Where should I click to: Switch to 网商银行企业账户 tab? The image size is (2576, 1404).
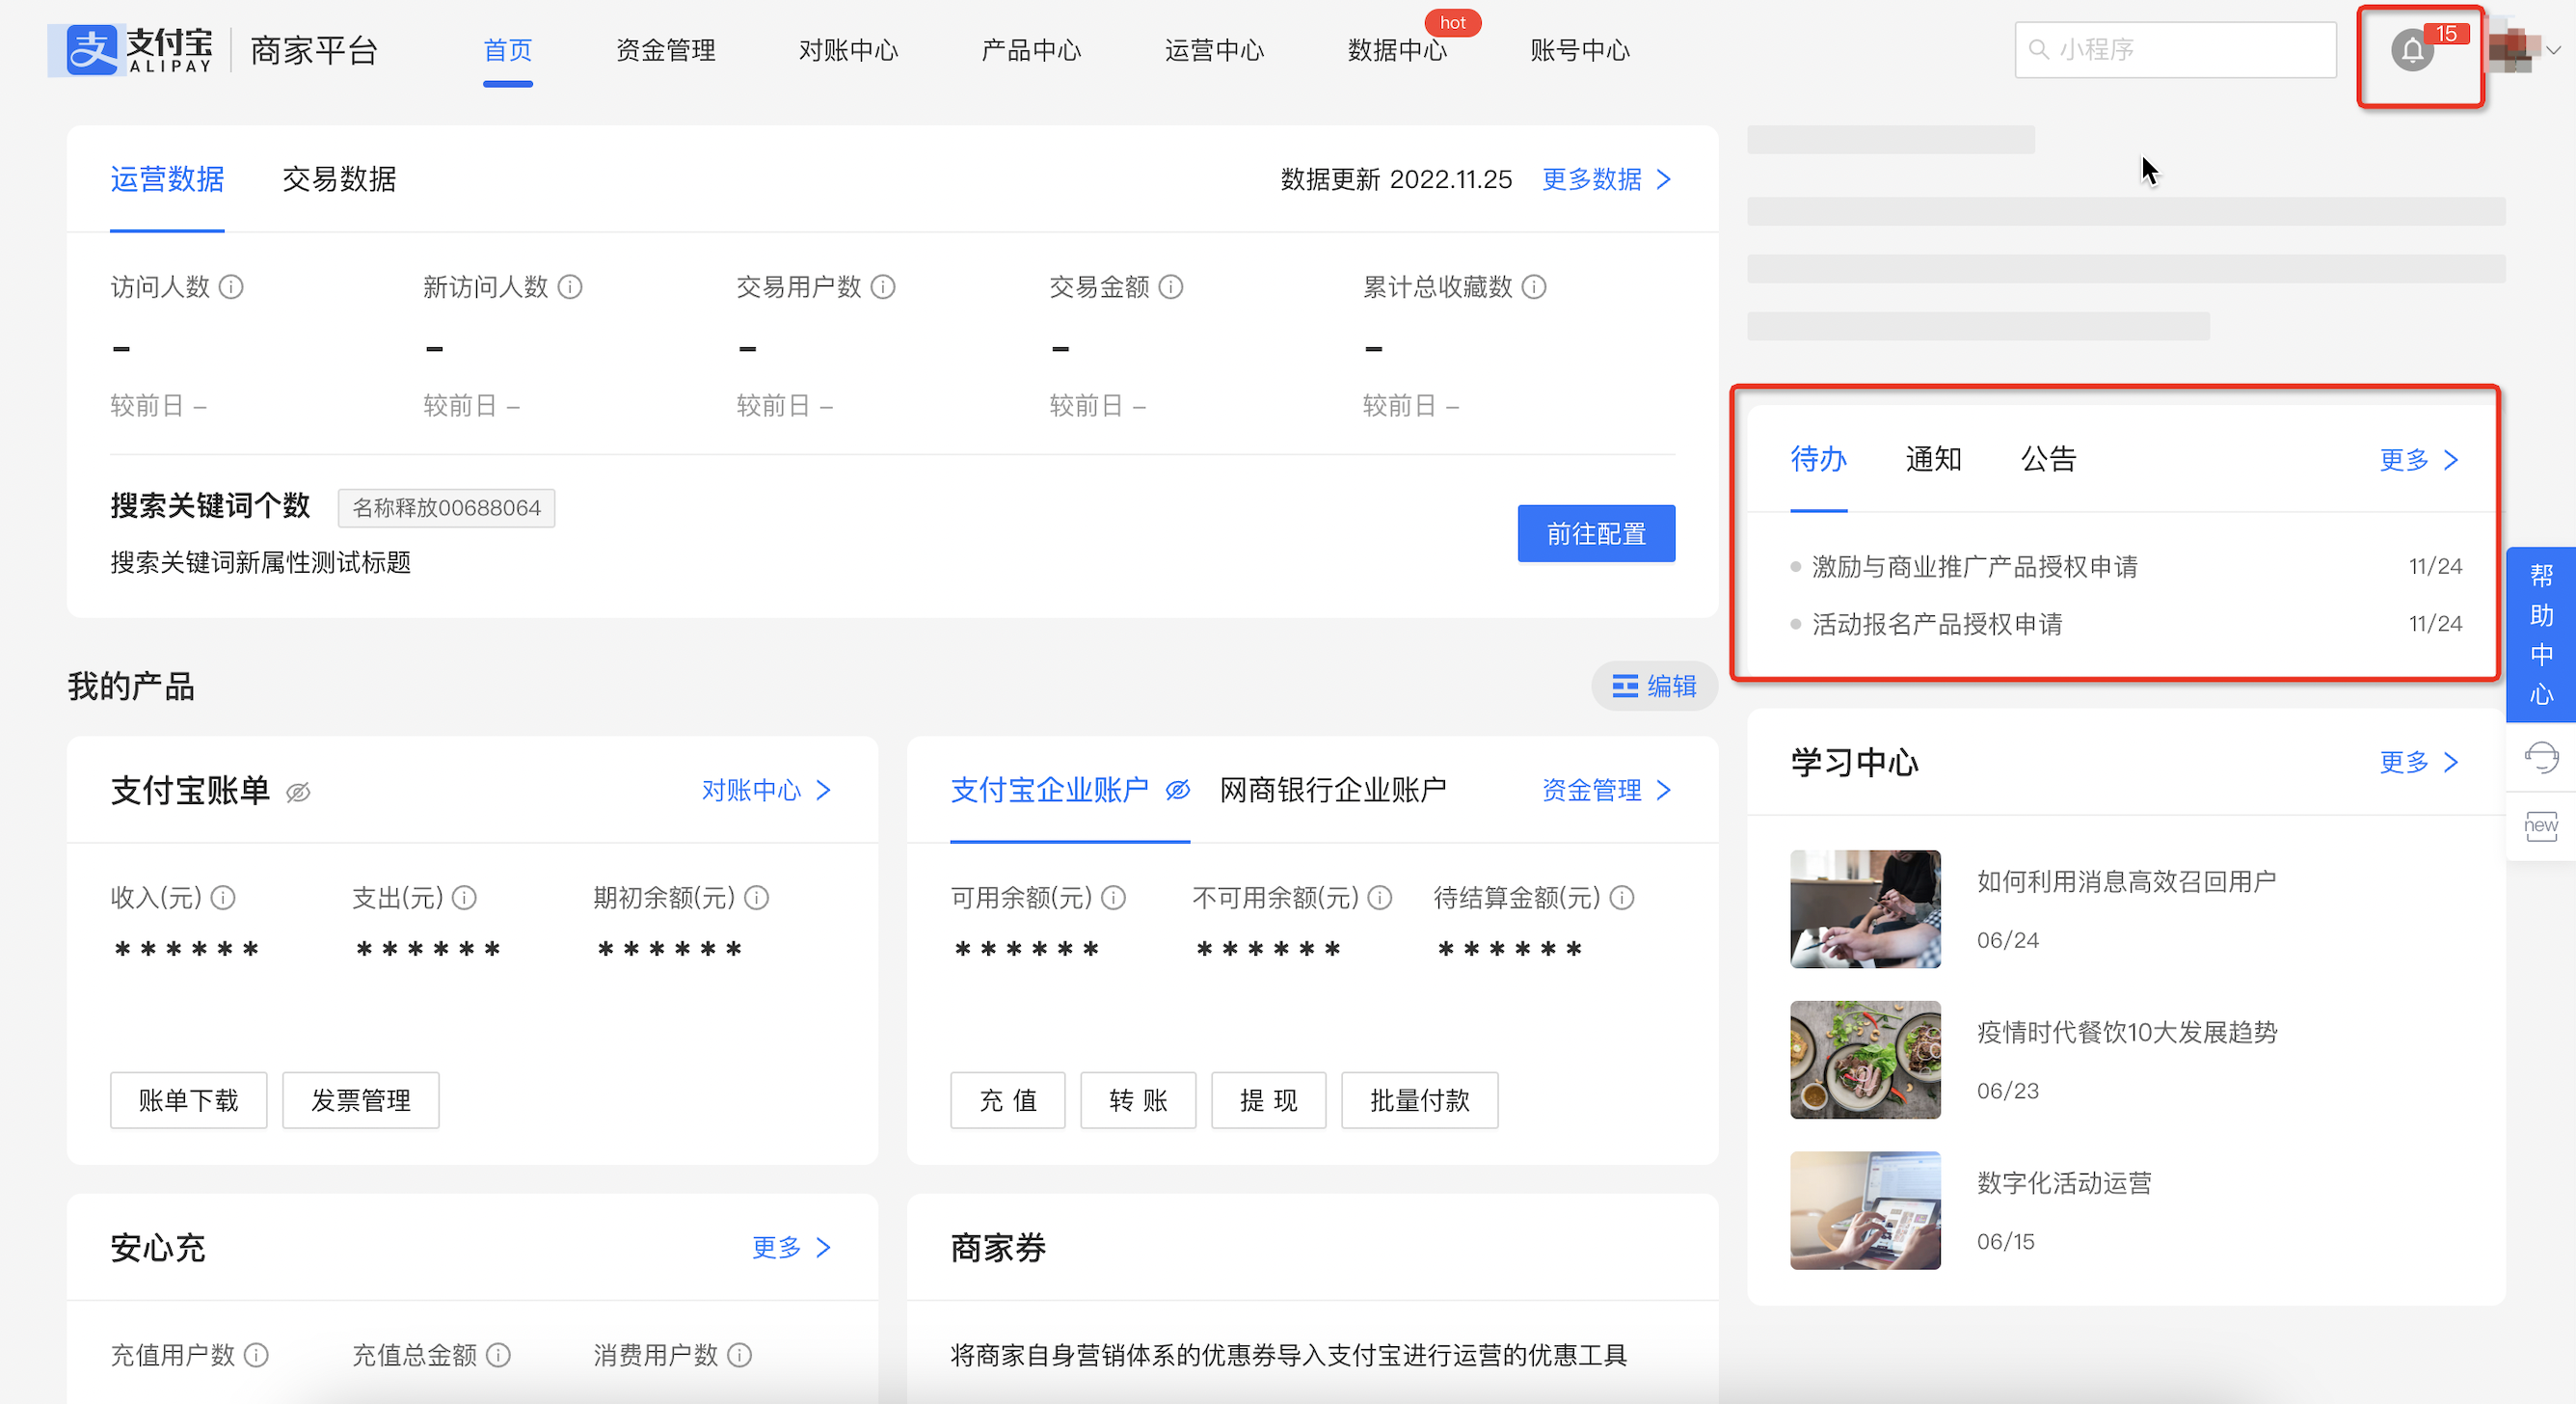1333,790
